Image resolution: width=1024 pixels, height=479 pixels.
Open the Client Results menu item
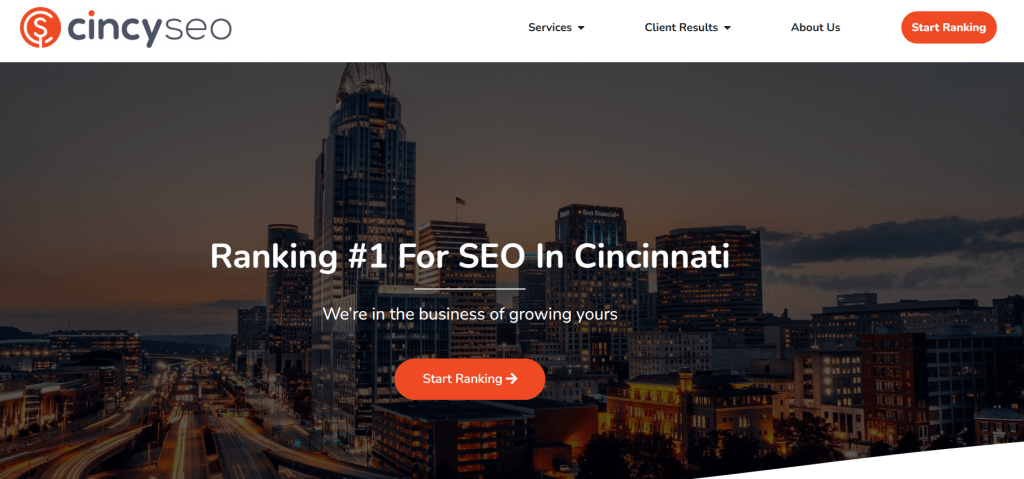pos(681,27)
